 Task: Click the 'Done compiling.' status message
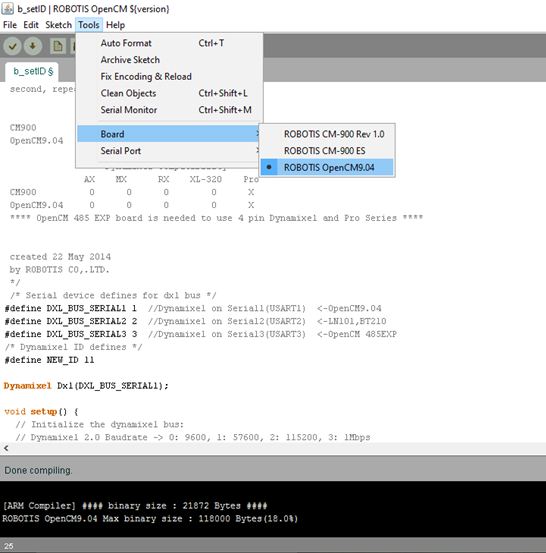38,470
